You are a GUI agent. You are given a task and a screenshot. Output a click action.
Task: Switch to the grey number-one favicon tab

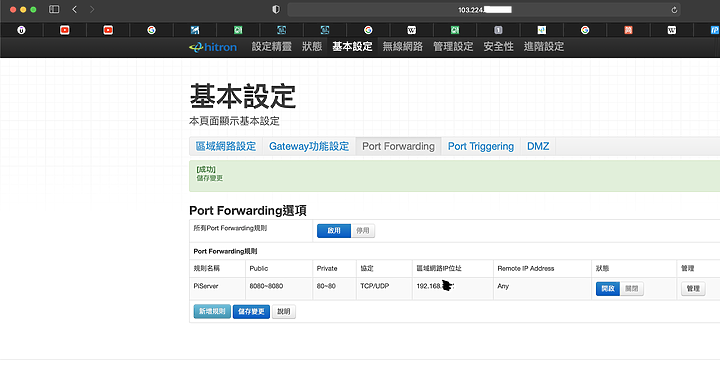tap(498, 30)
